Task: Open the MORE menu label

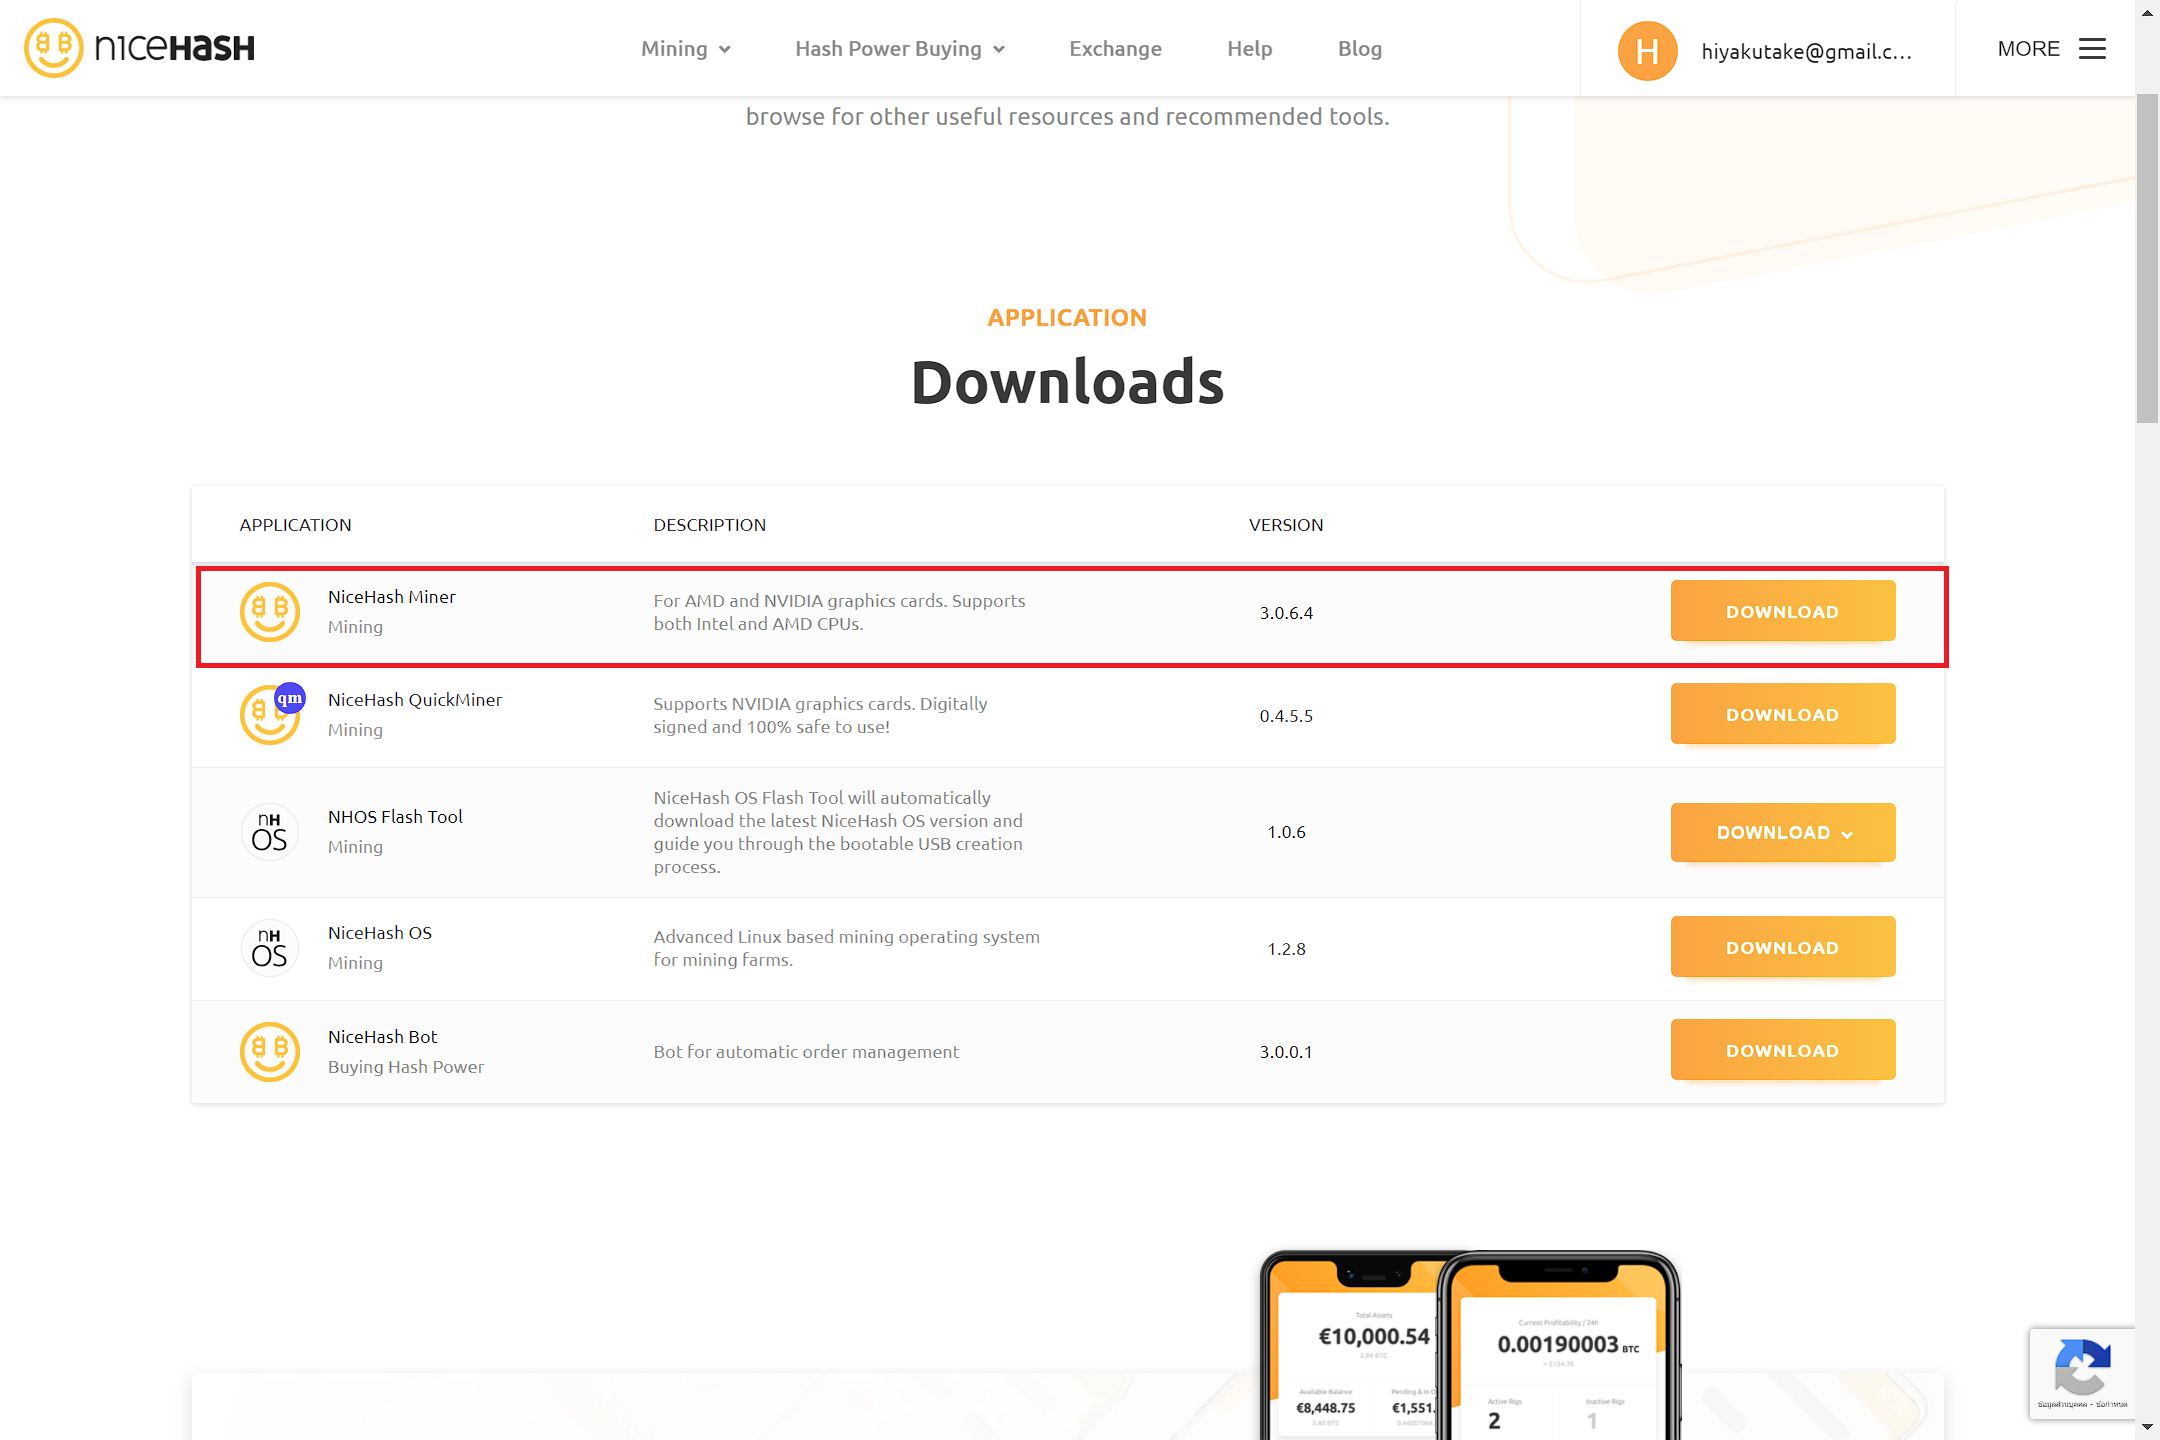Action: pyautogui.click(x=2028, y=49)
